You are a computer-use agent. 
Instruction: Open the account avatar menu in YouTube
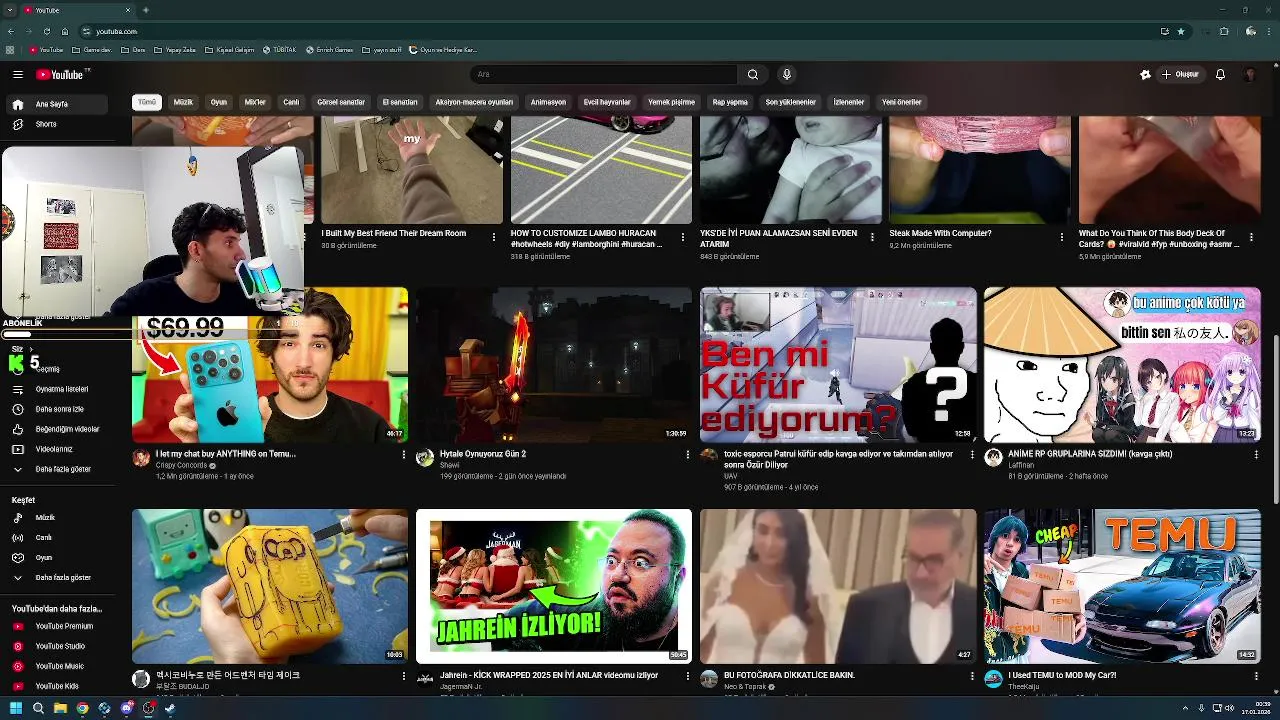pyautogui.click(x=1250, y=74)
